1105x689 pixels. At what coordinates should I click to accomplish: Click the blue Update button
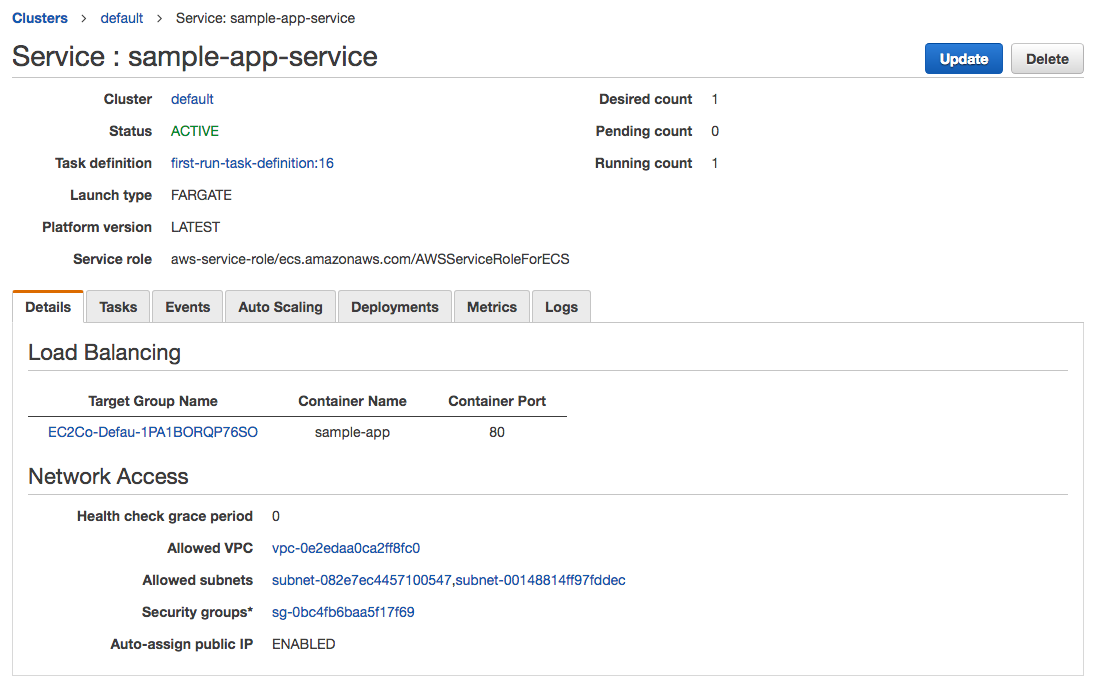[x=963, y=59]
